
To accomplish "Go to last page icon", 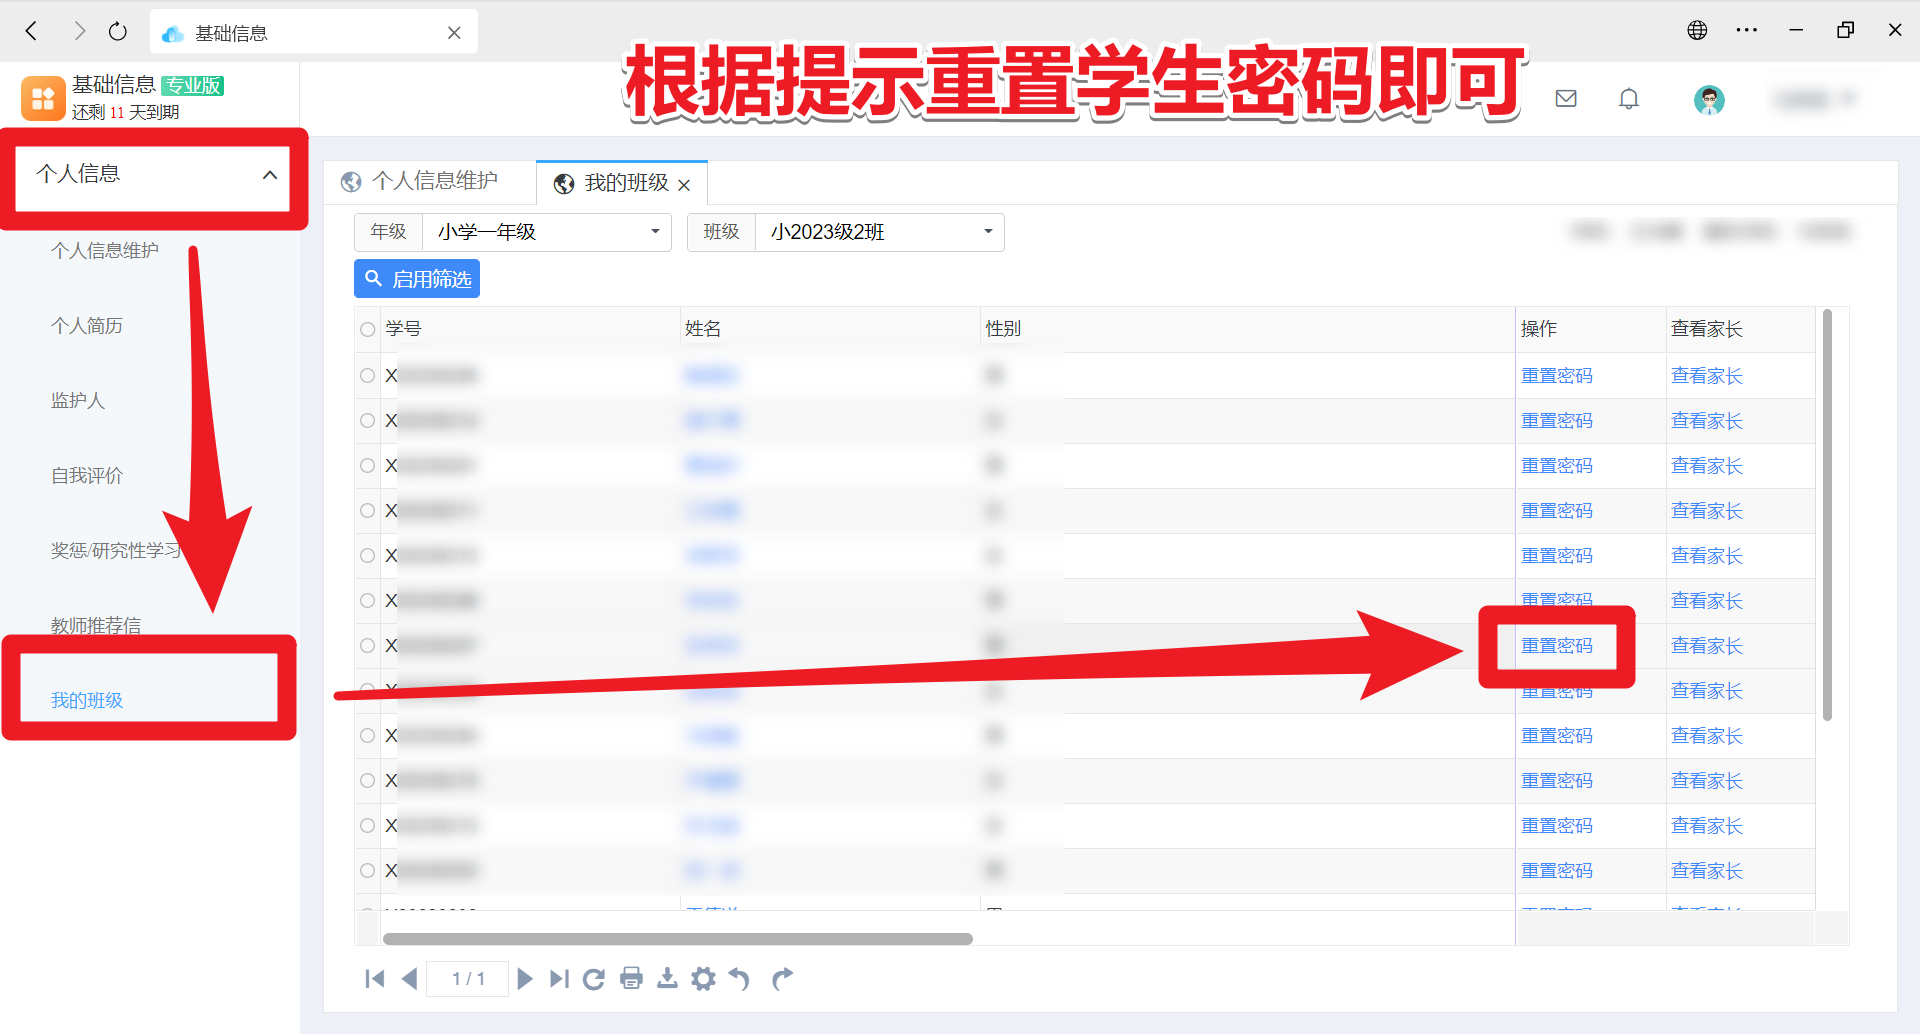I will coord(559,978).
